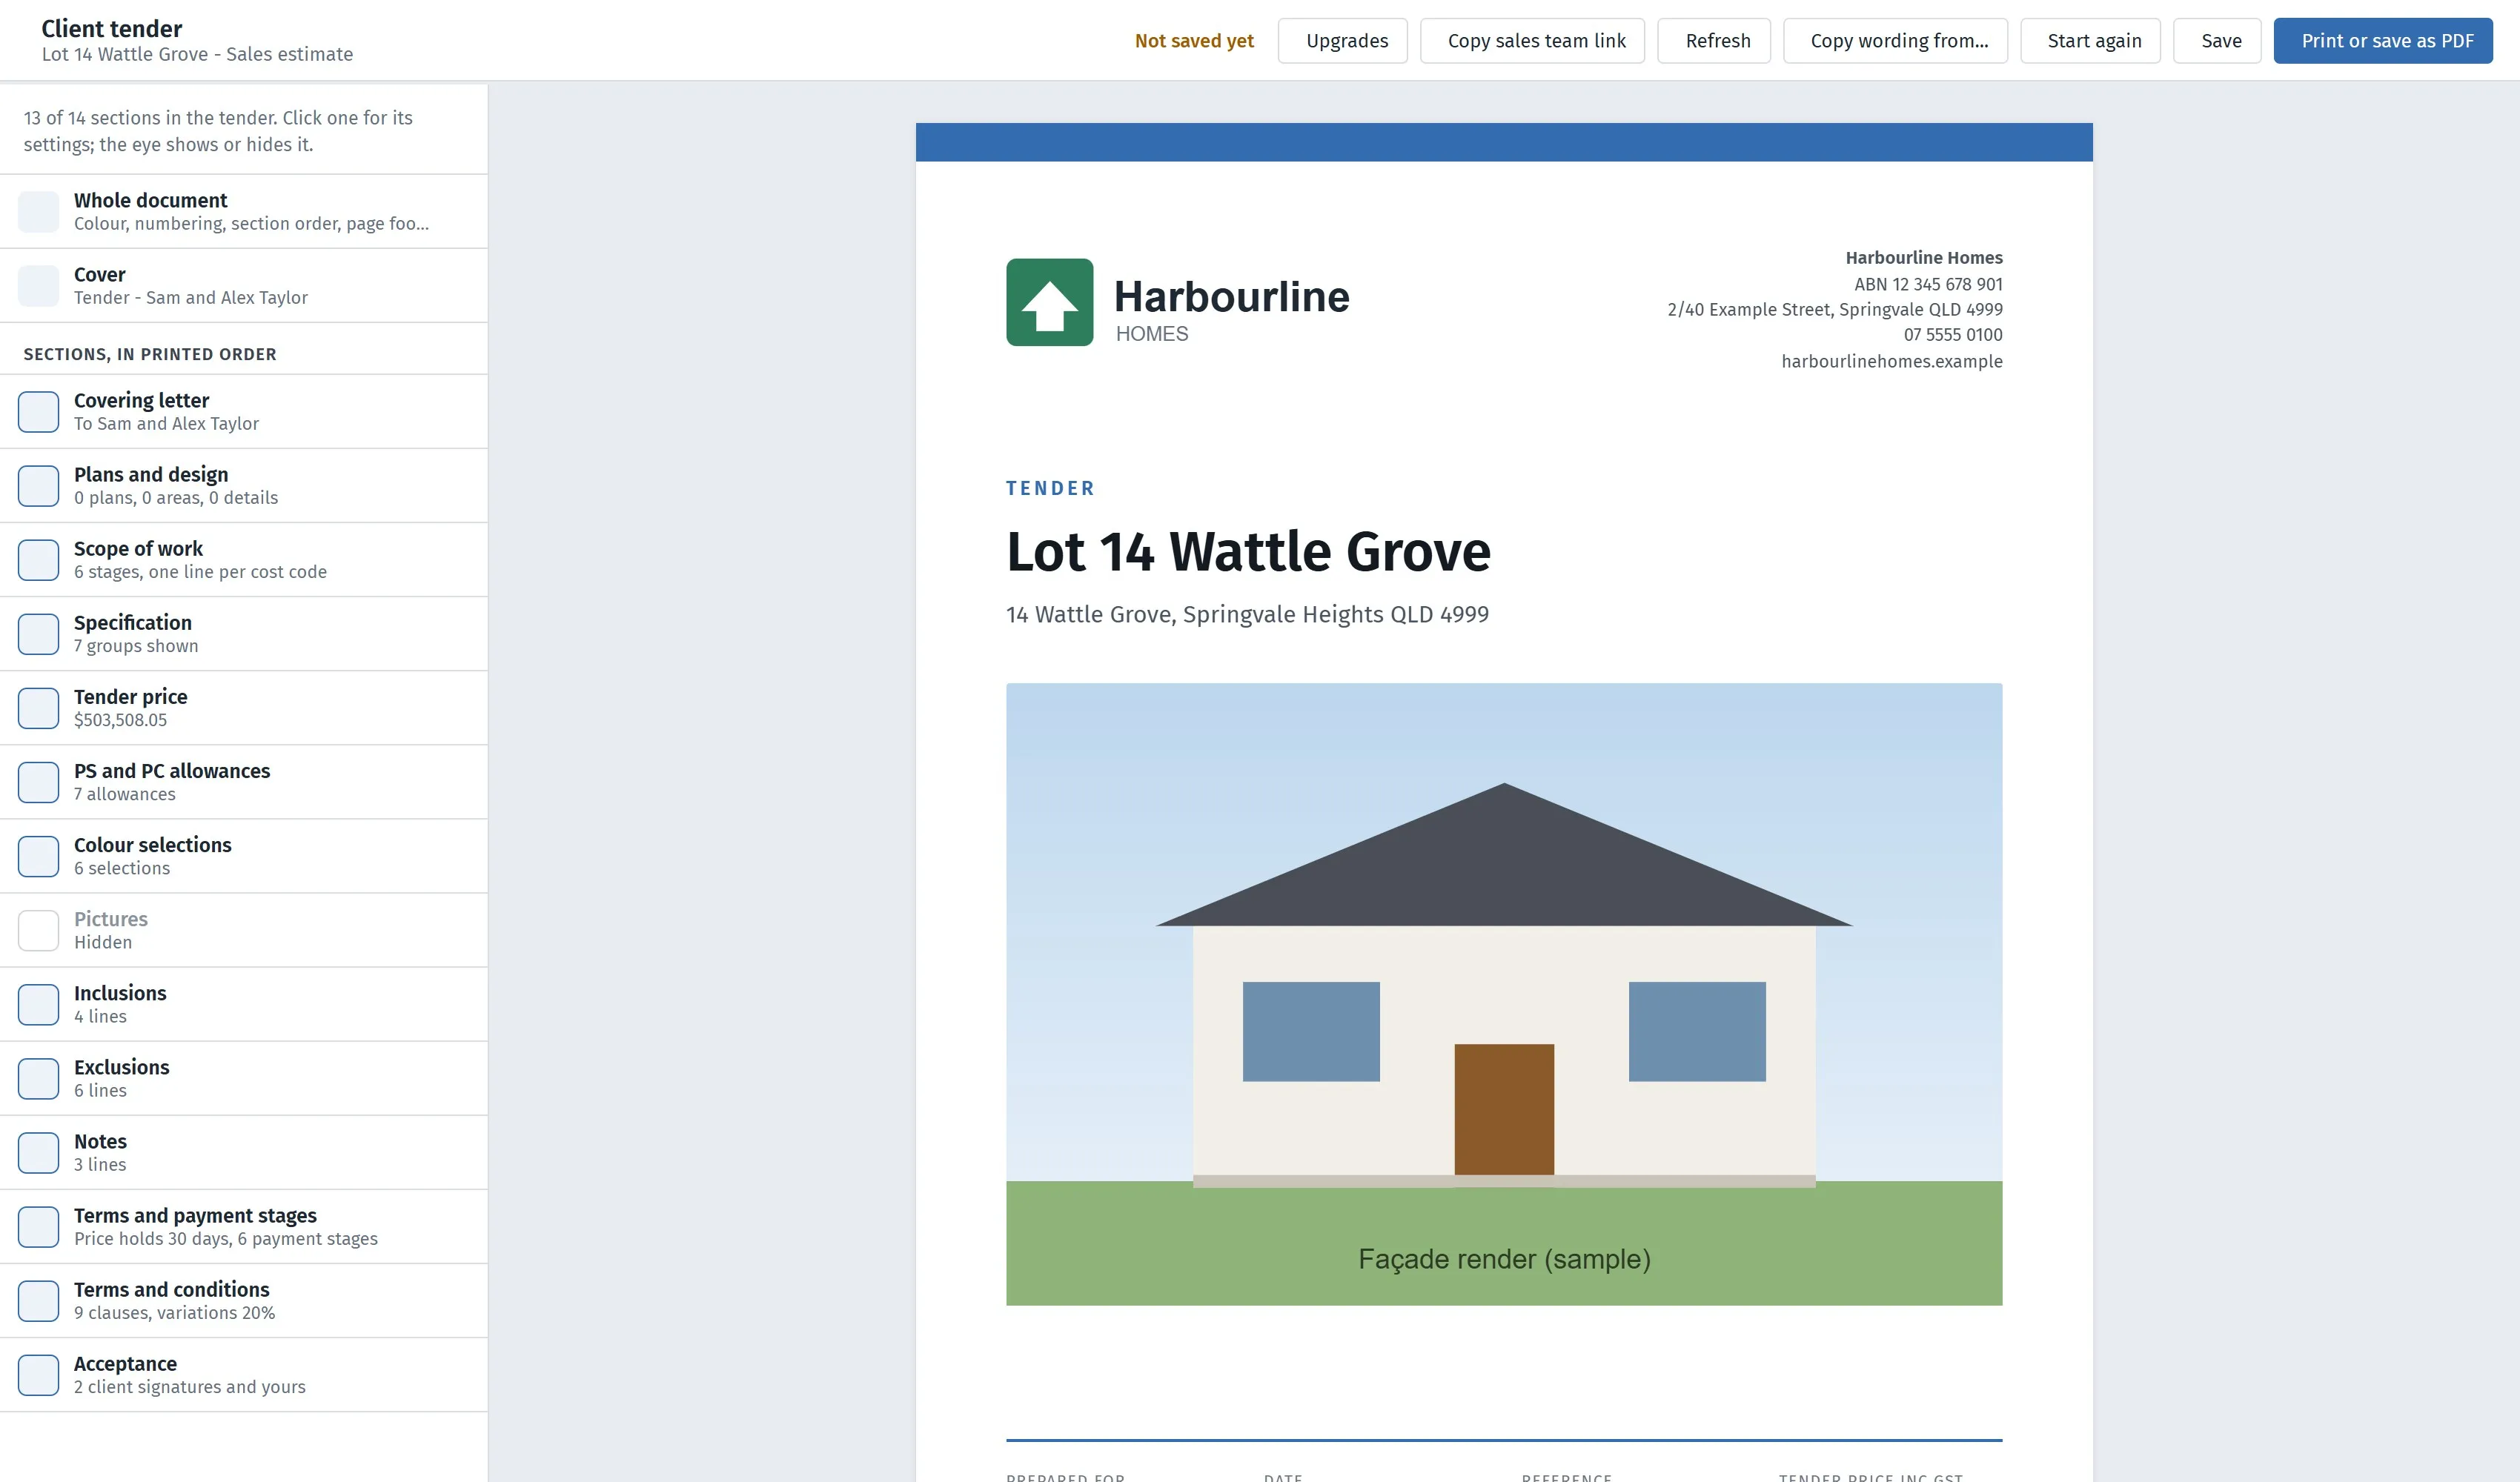Show the hidden Pictures section via its box
The width and height of the screenshot is (2520, 1482).
coord(38,930)
